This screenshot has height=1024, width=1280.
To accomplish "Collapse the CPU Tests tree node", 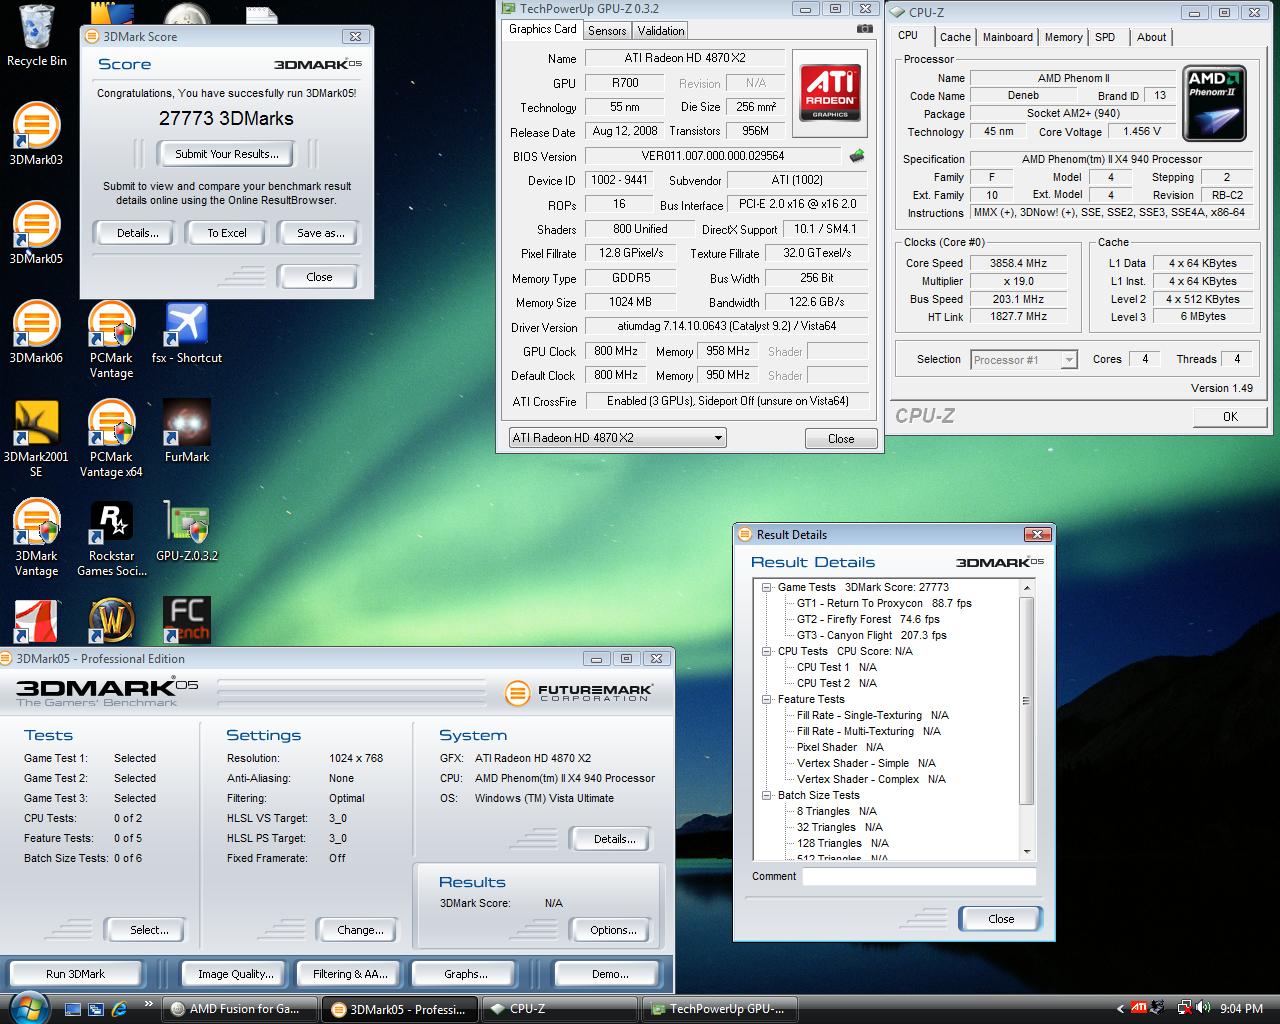I will pos(767,652).
